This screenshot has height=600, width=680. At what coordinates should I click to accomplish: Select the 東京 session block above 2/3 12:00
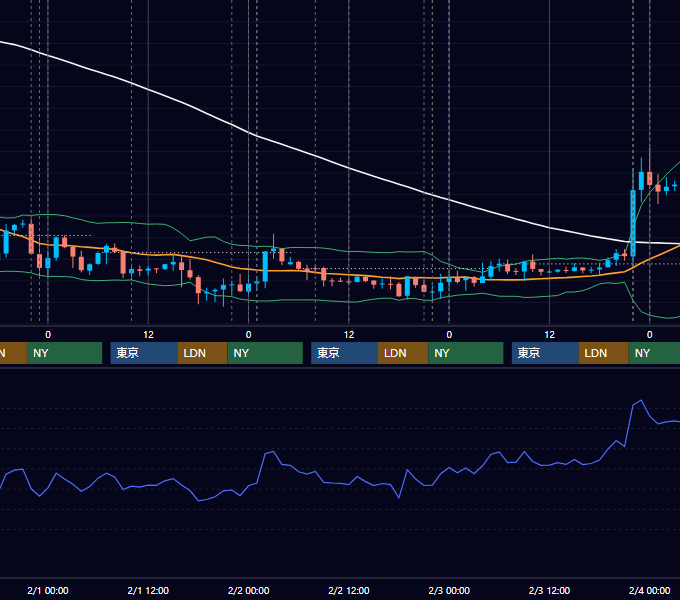click(x=545, y=353)
